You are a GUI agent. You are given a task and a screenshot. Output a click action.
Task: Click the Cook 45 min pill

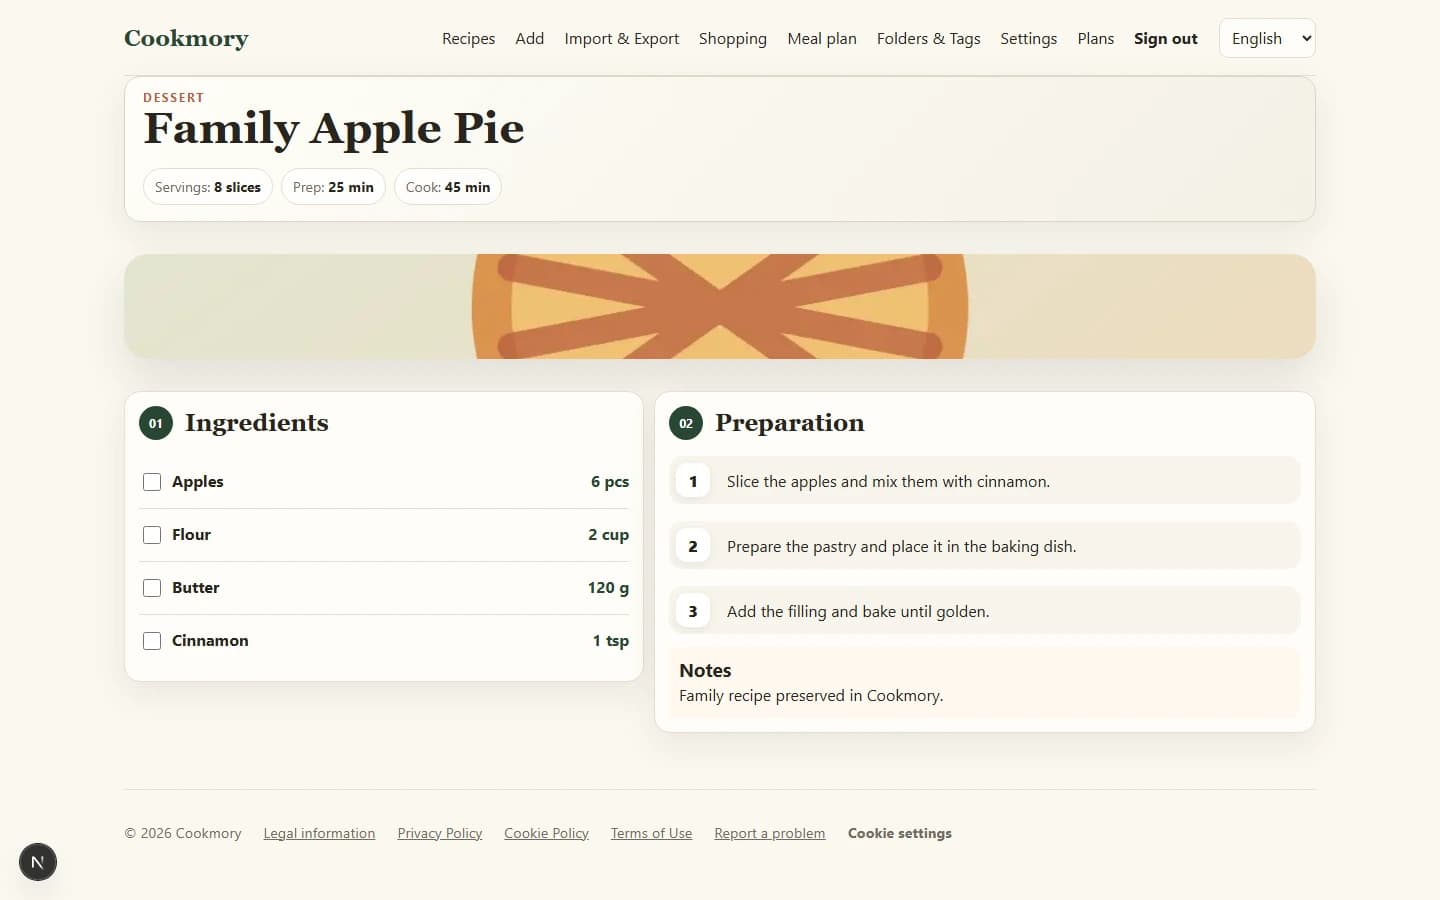coord(448,187)
